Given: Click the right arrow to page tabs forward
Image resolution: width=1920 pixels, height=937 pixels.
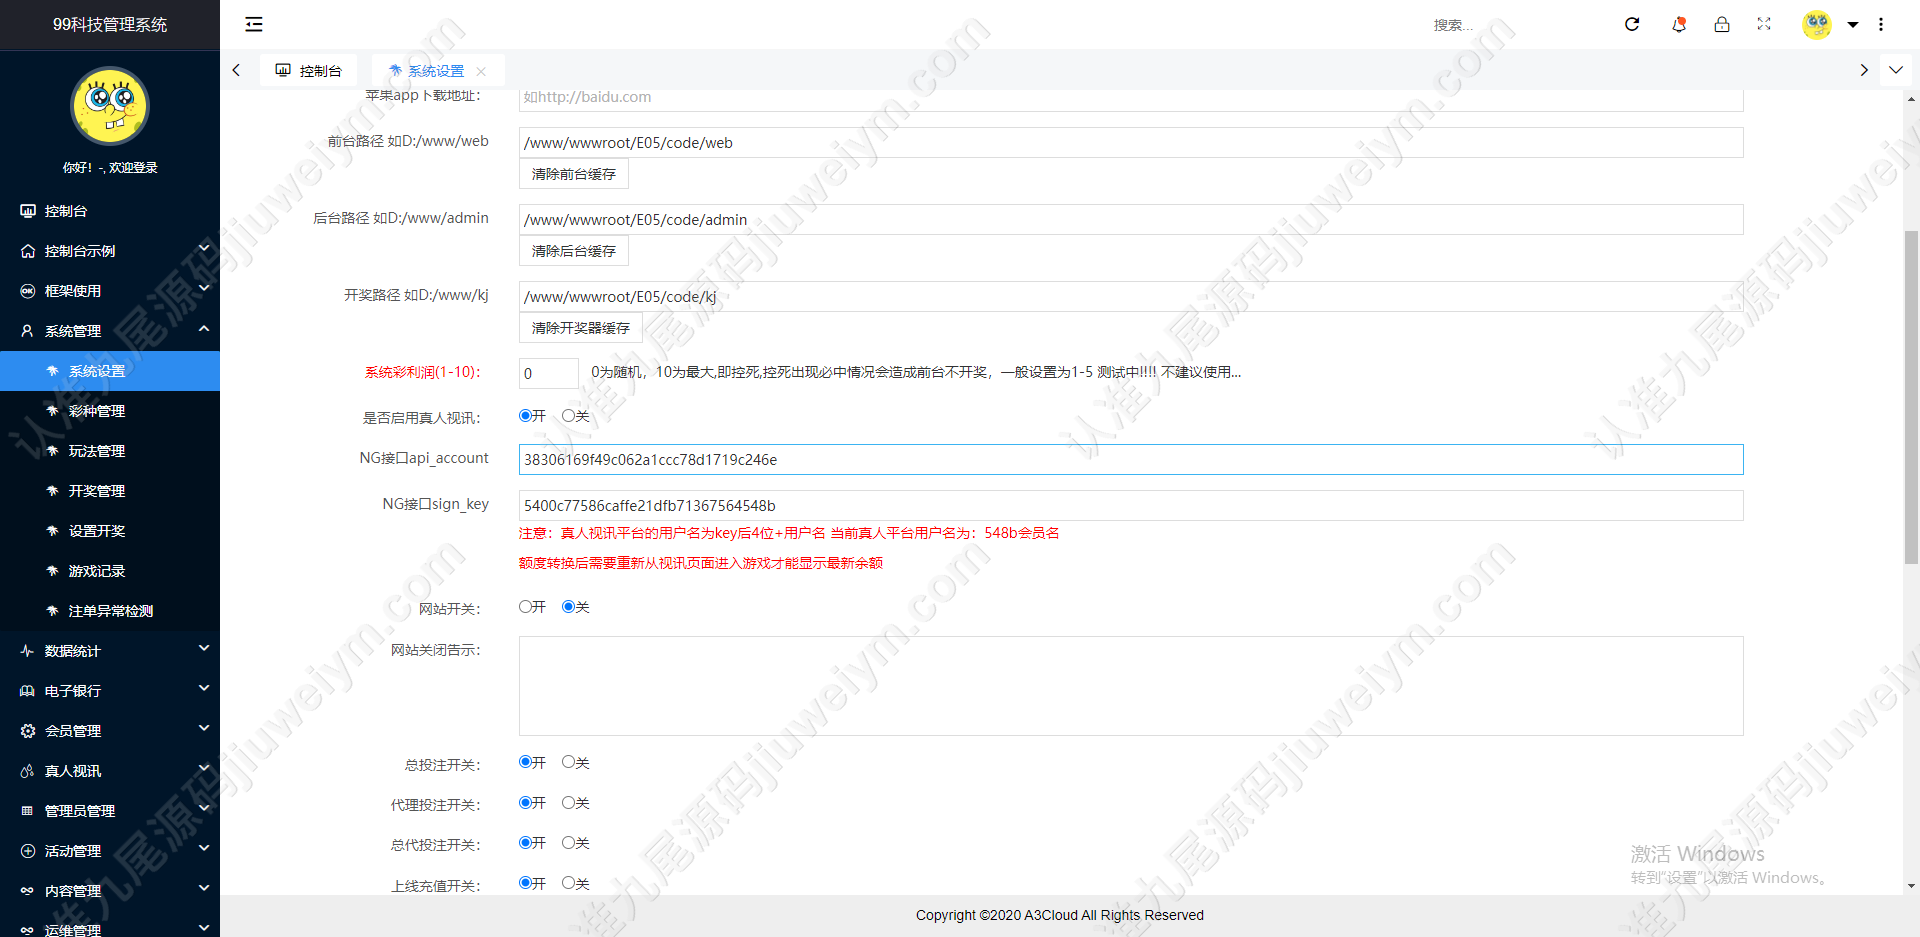Looking at the screenshot, I should (1864, 70).
